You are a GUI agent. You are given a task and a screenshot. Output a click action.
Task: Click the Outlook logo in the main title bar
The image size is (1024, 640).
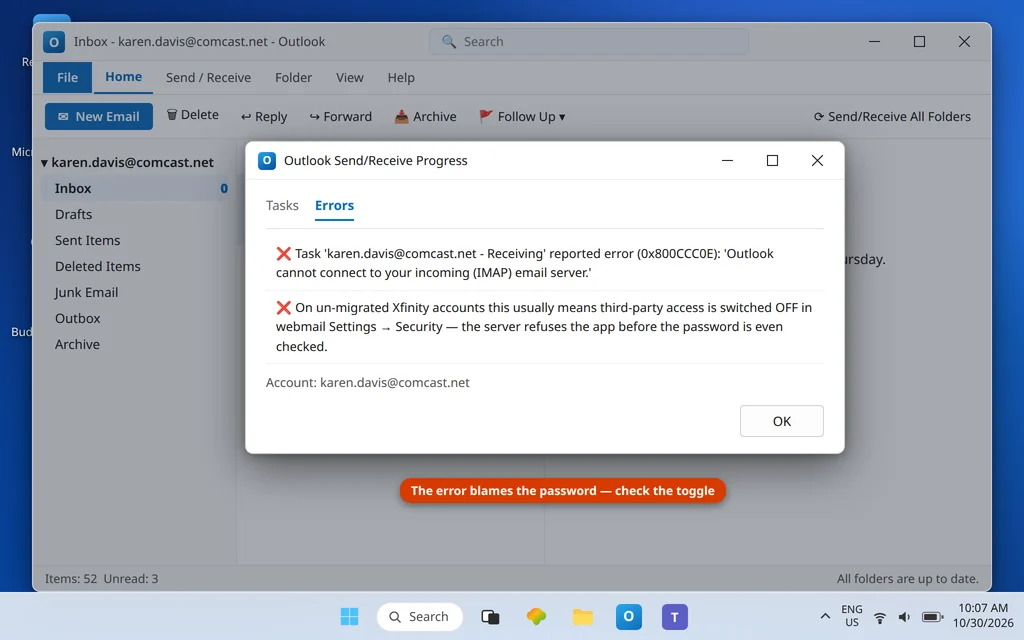point(54,42)
